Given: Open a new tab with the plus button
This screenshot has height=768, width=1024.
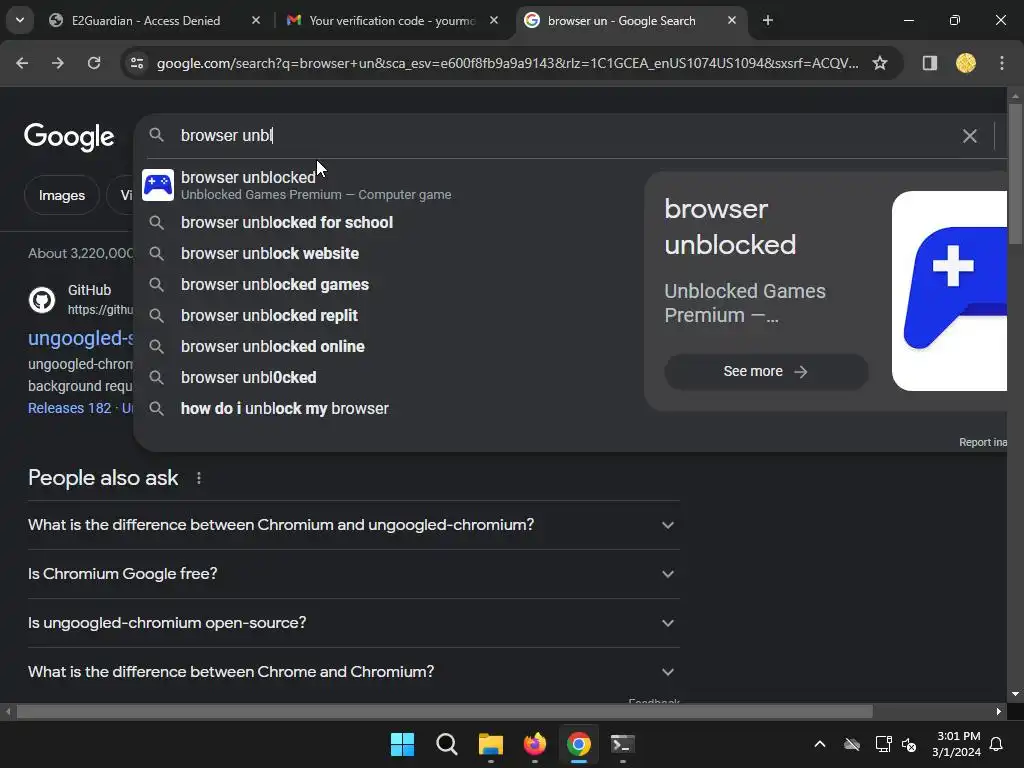Looking at the screenshot, I should (x=768, y=20).
